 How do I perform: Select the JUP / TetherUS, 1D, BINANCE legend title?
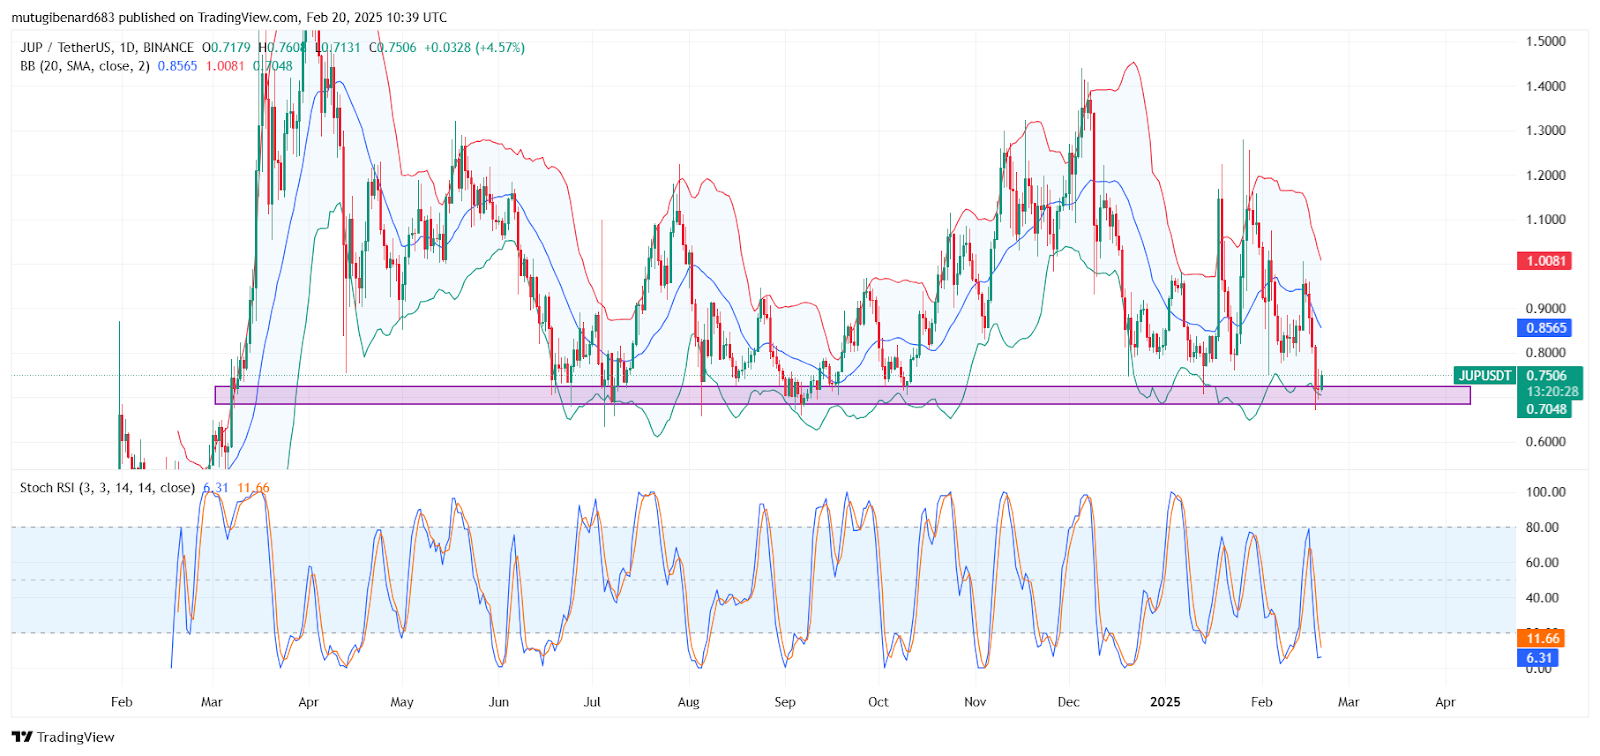click(107, 47)
